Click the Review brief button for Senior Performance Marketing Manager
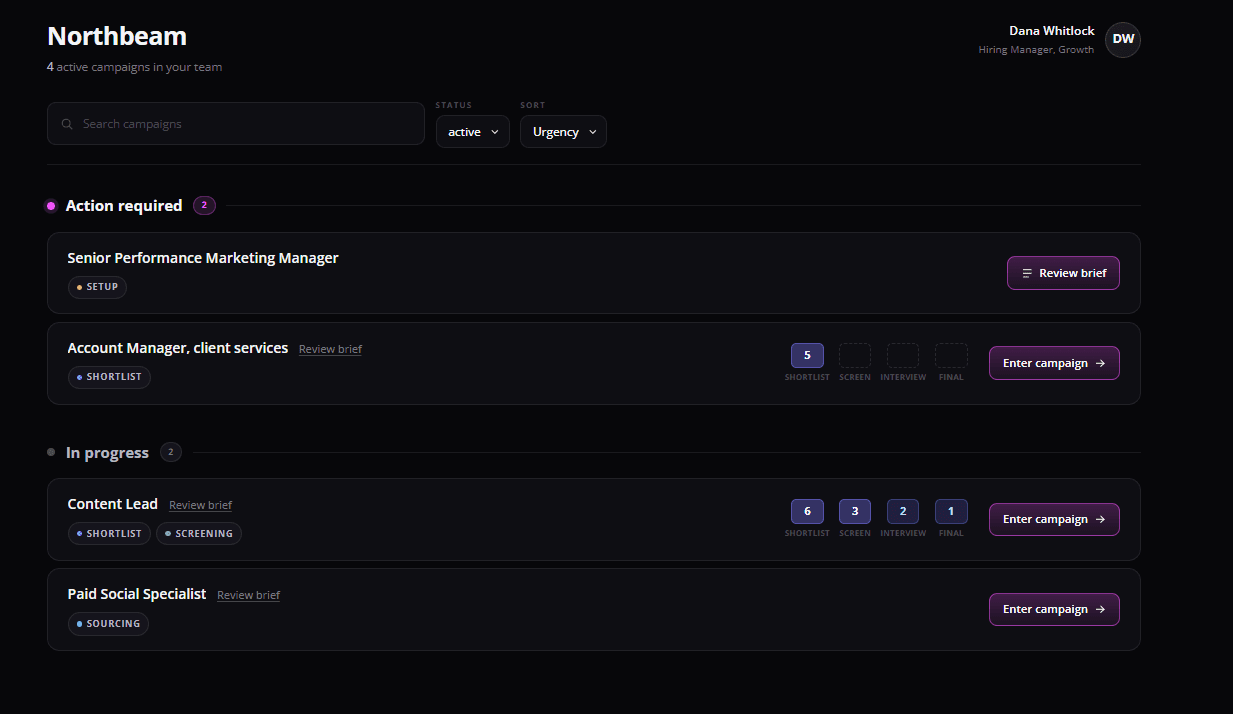Screen dimensions: 1233x714 [x=1063, y=273]
